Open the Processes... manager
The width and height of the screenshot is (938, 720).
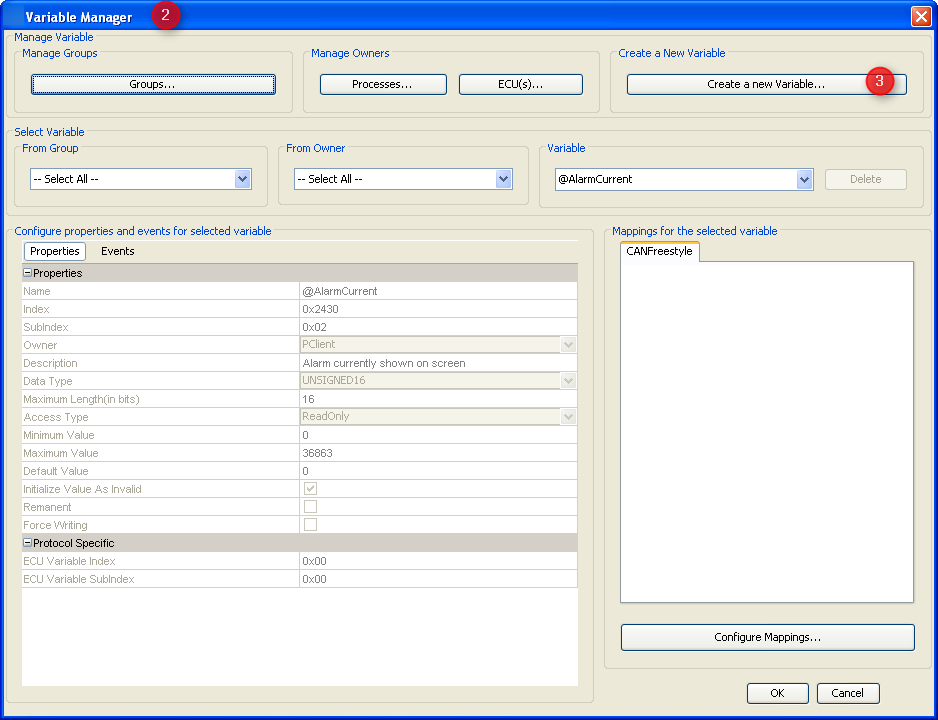pos(383,84)
